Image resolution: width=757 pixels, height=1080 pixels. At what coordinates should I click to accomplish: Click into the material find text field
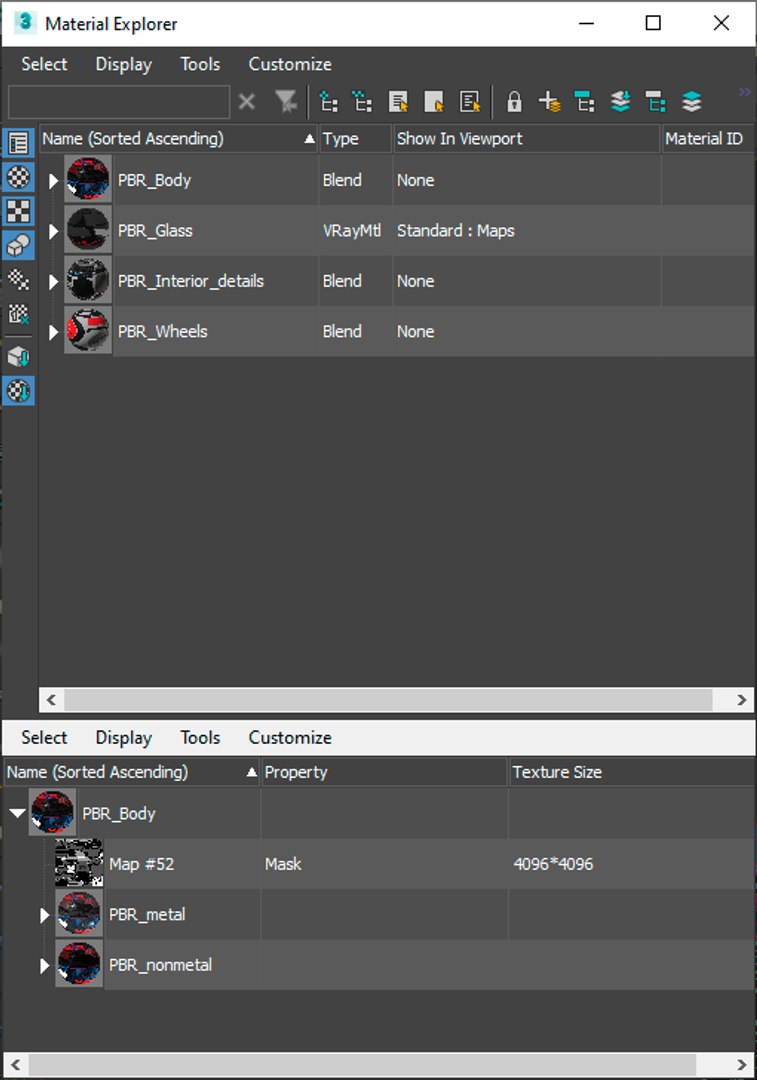pos(118,102)
